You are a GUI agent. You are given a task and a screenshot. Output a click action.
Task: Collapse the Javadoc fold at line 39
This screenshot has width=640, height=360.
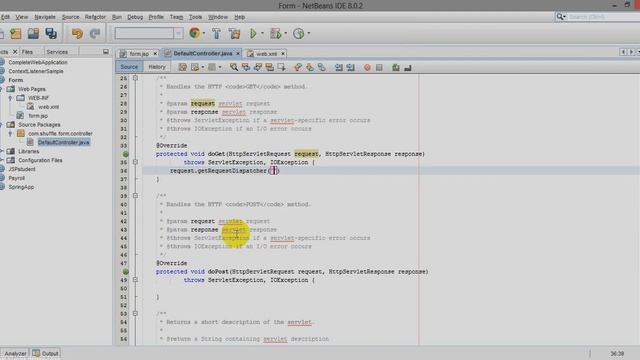click(x=135, y=196)
